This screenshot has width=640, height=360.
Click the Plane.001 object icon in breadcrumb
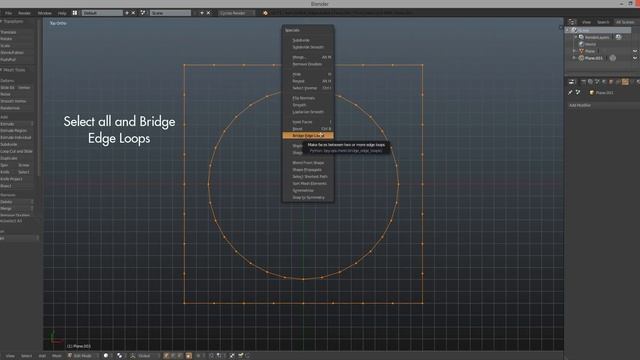tap(592, 93)
